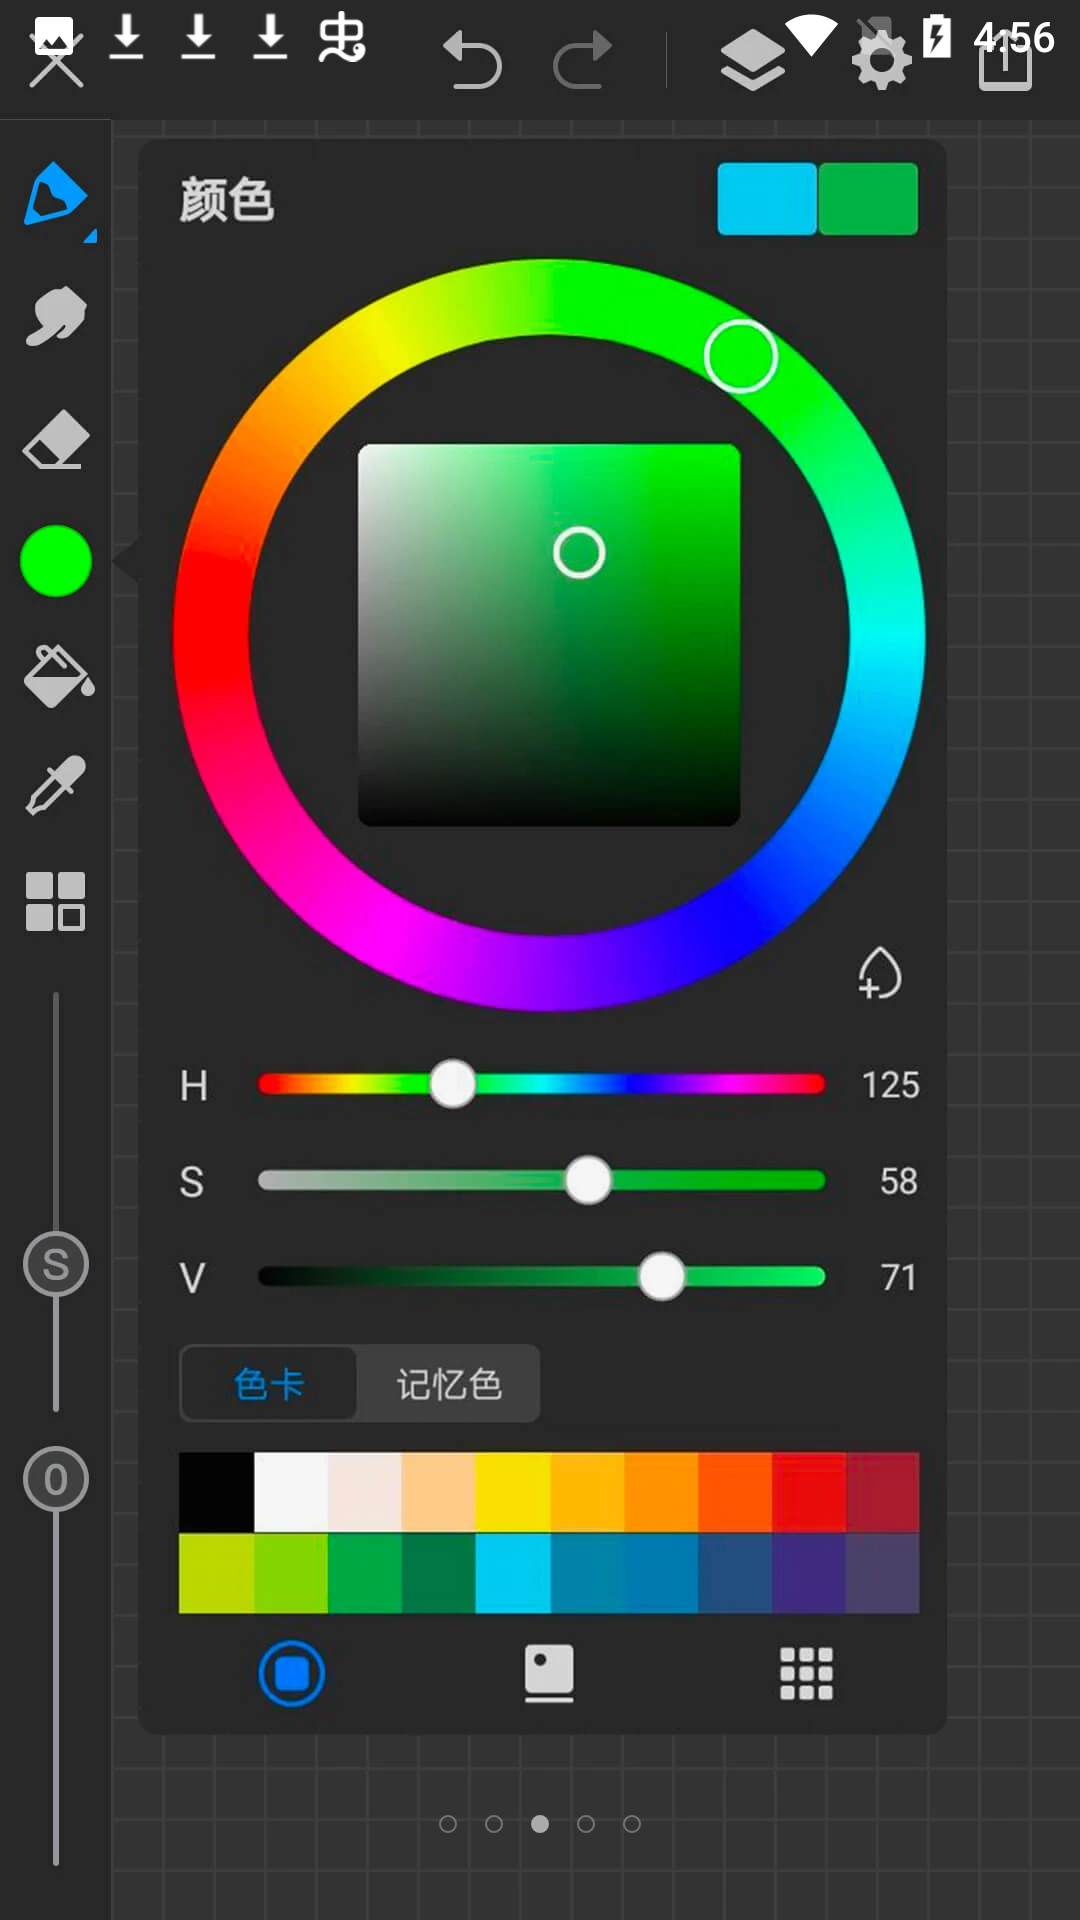Switch to the 记忆色 tab
Screen dimensions: 1080x1920
coord(449,1384)
